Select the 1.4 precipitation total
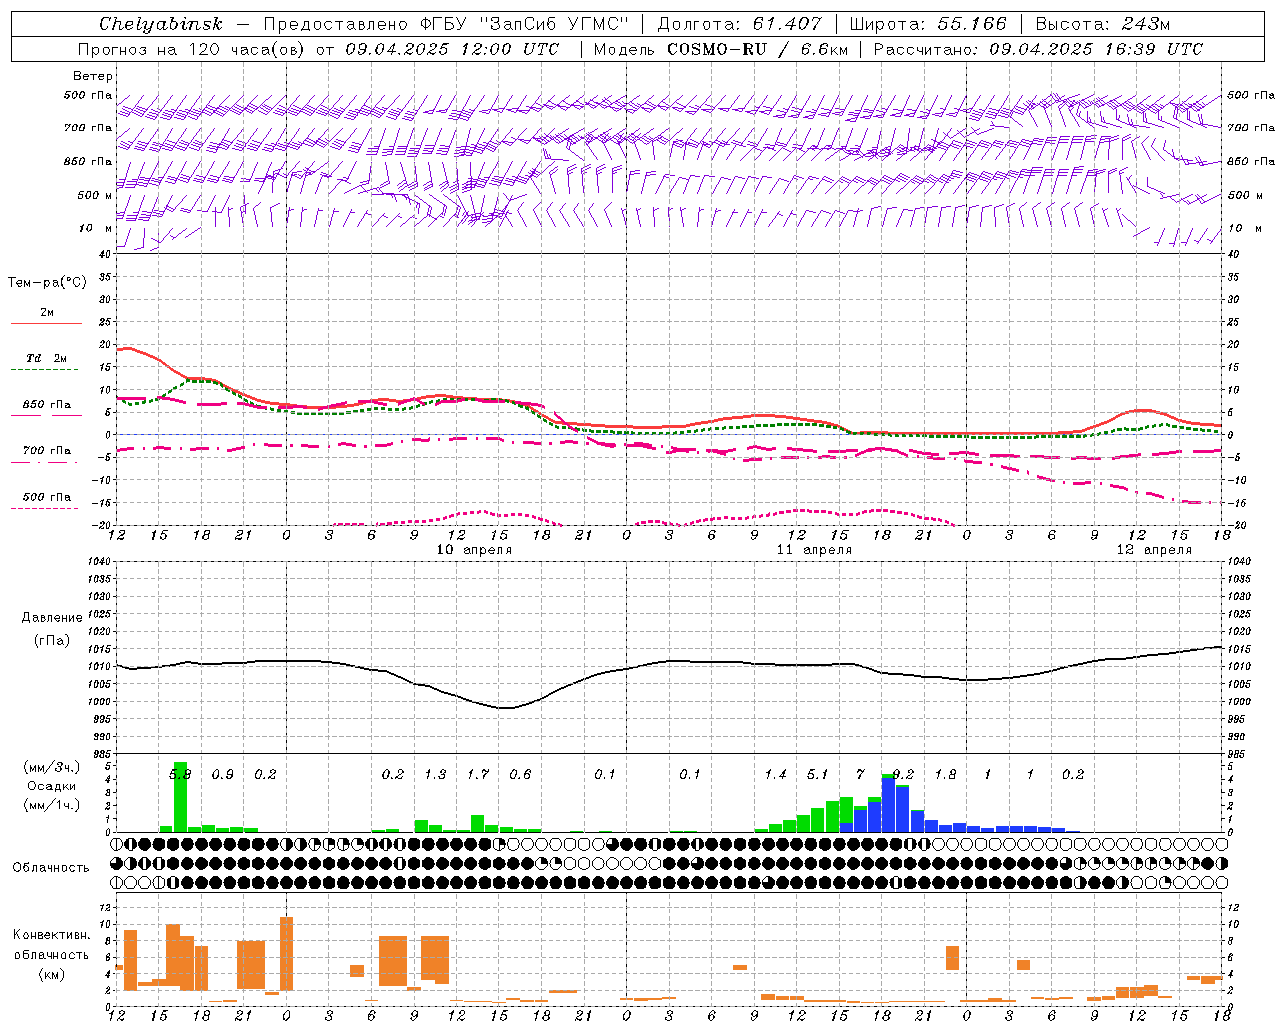The width and height of the screenshot is (1280, 1024). tap(775, 775)
